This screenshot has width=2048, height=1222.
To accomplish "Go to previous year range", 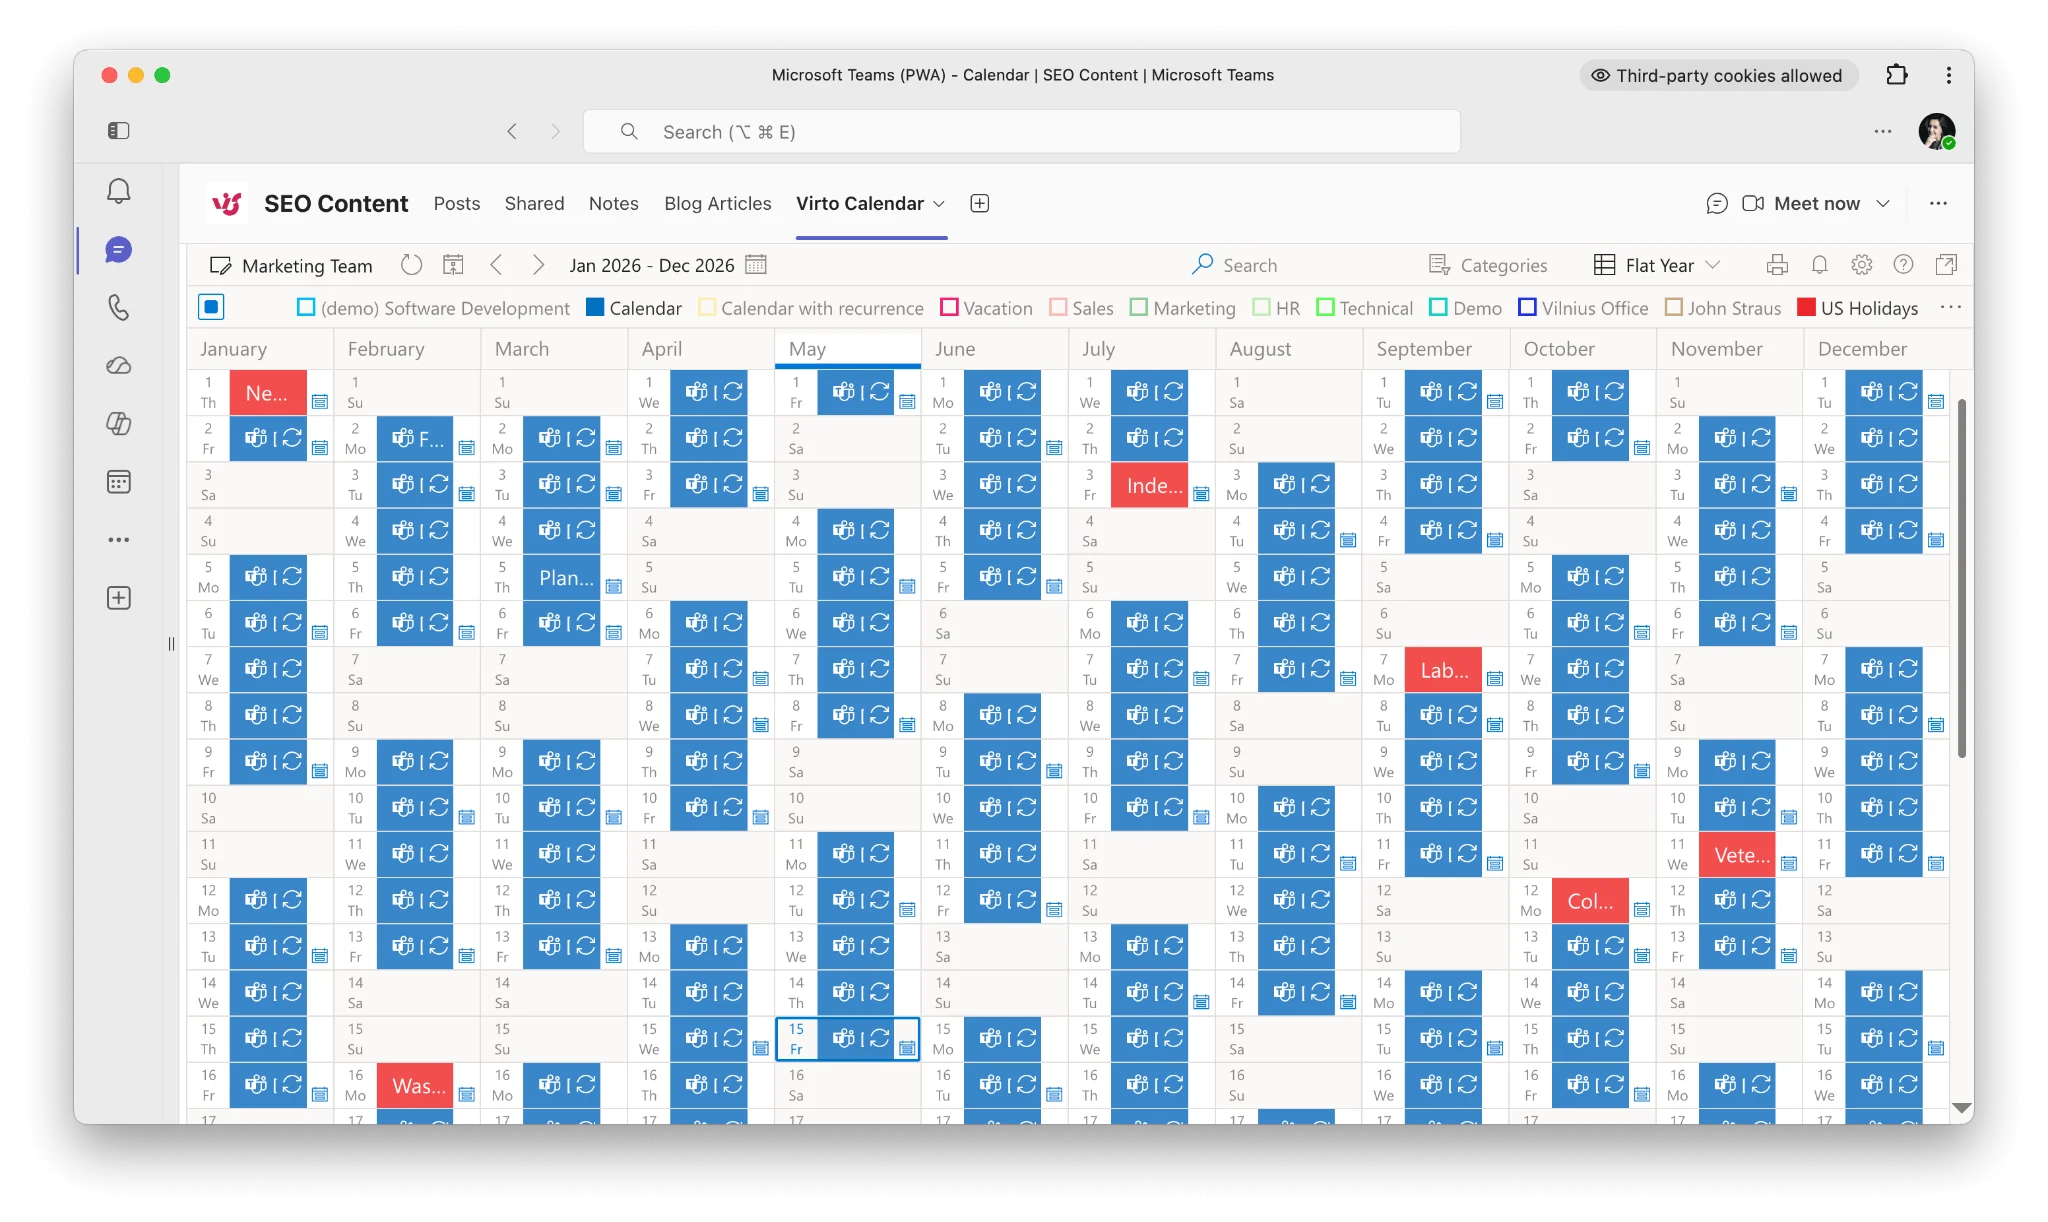I will pos(496,265).
